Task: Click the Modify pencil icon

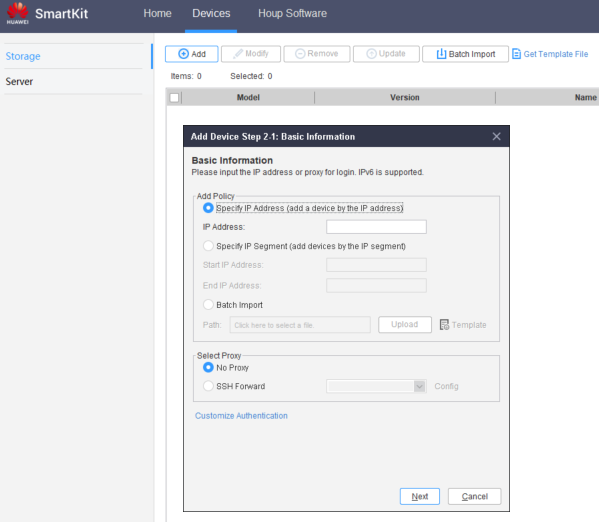Action: pos(238,54)
